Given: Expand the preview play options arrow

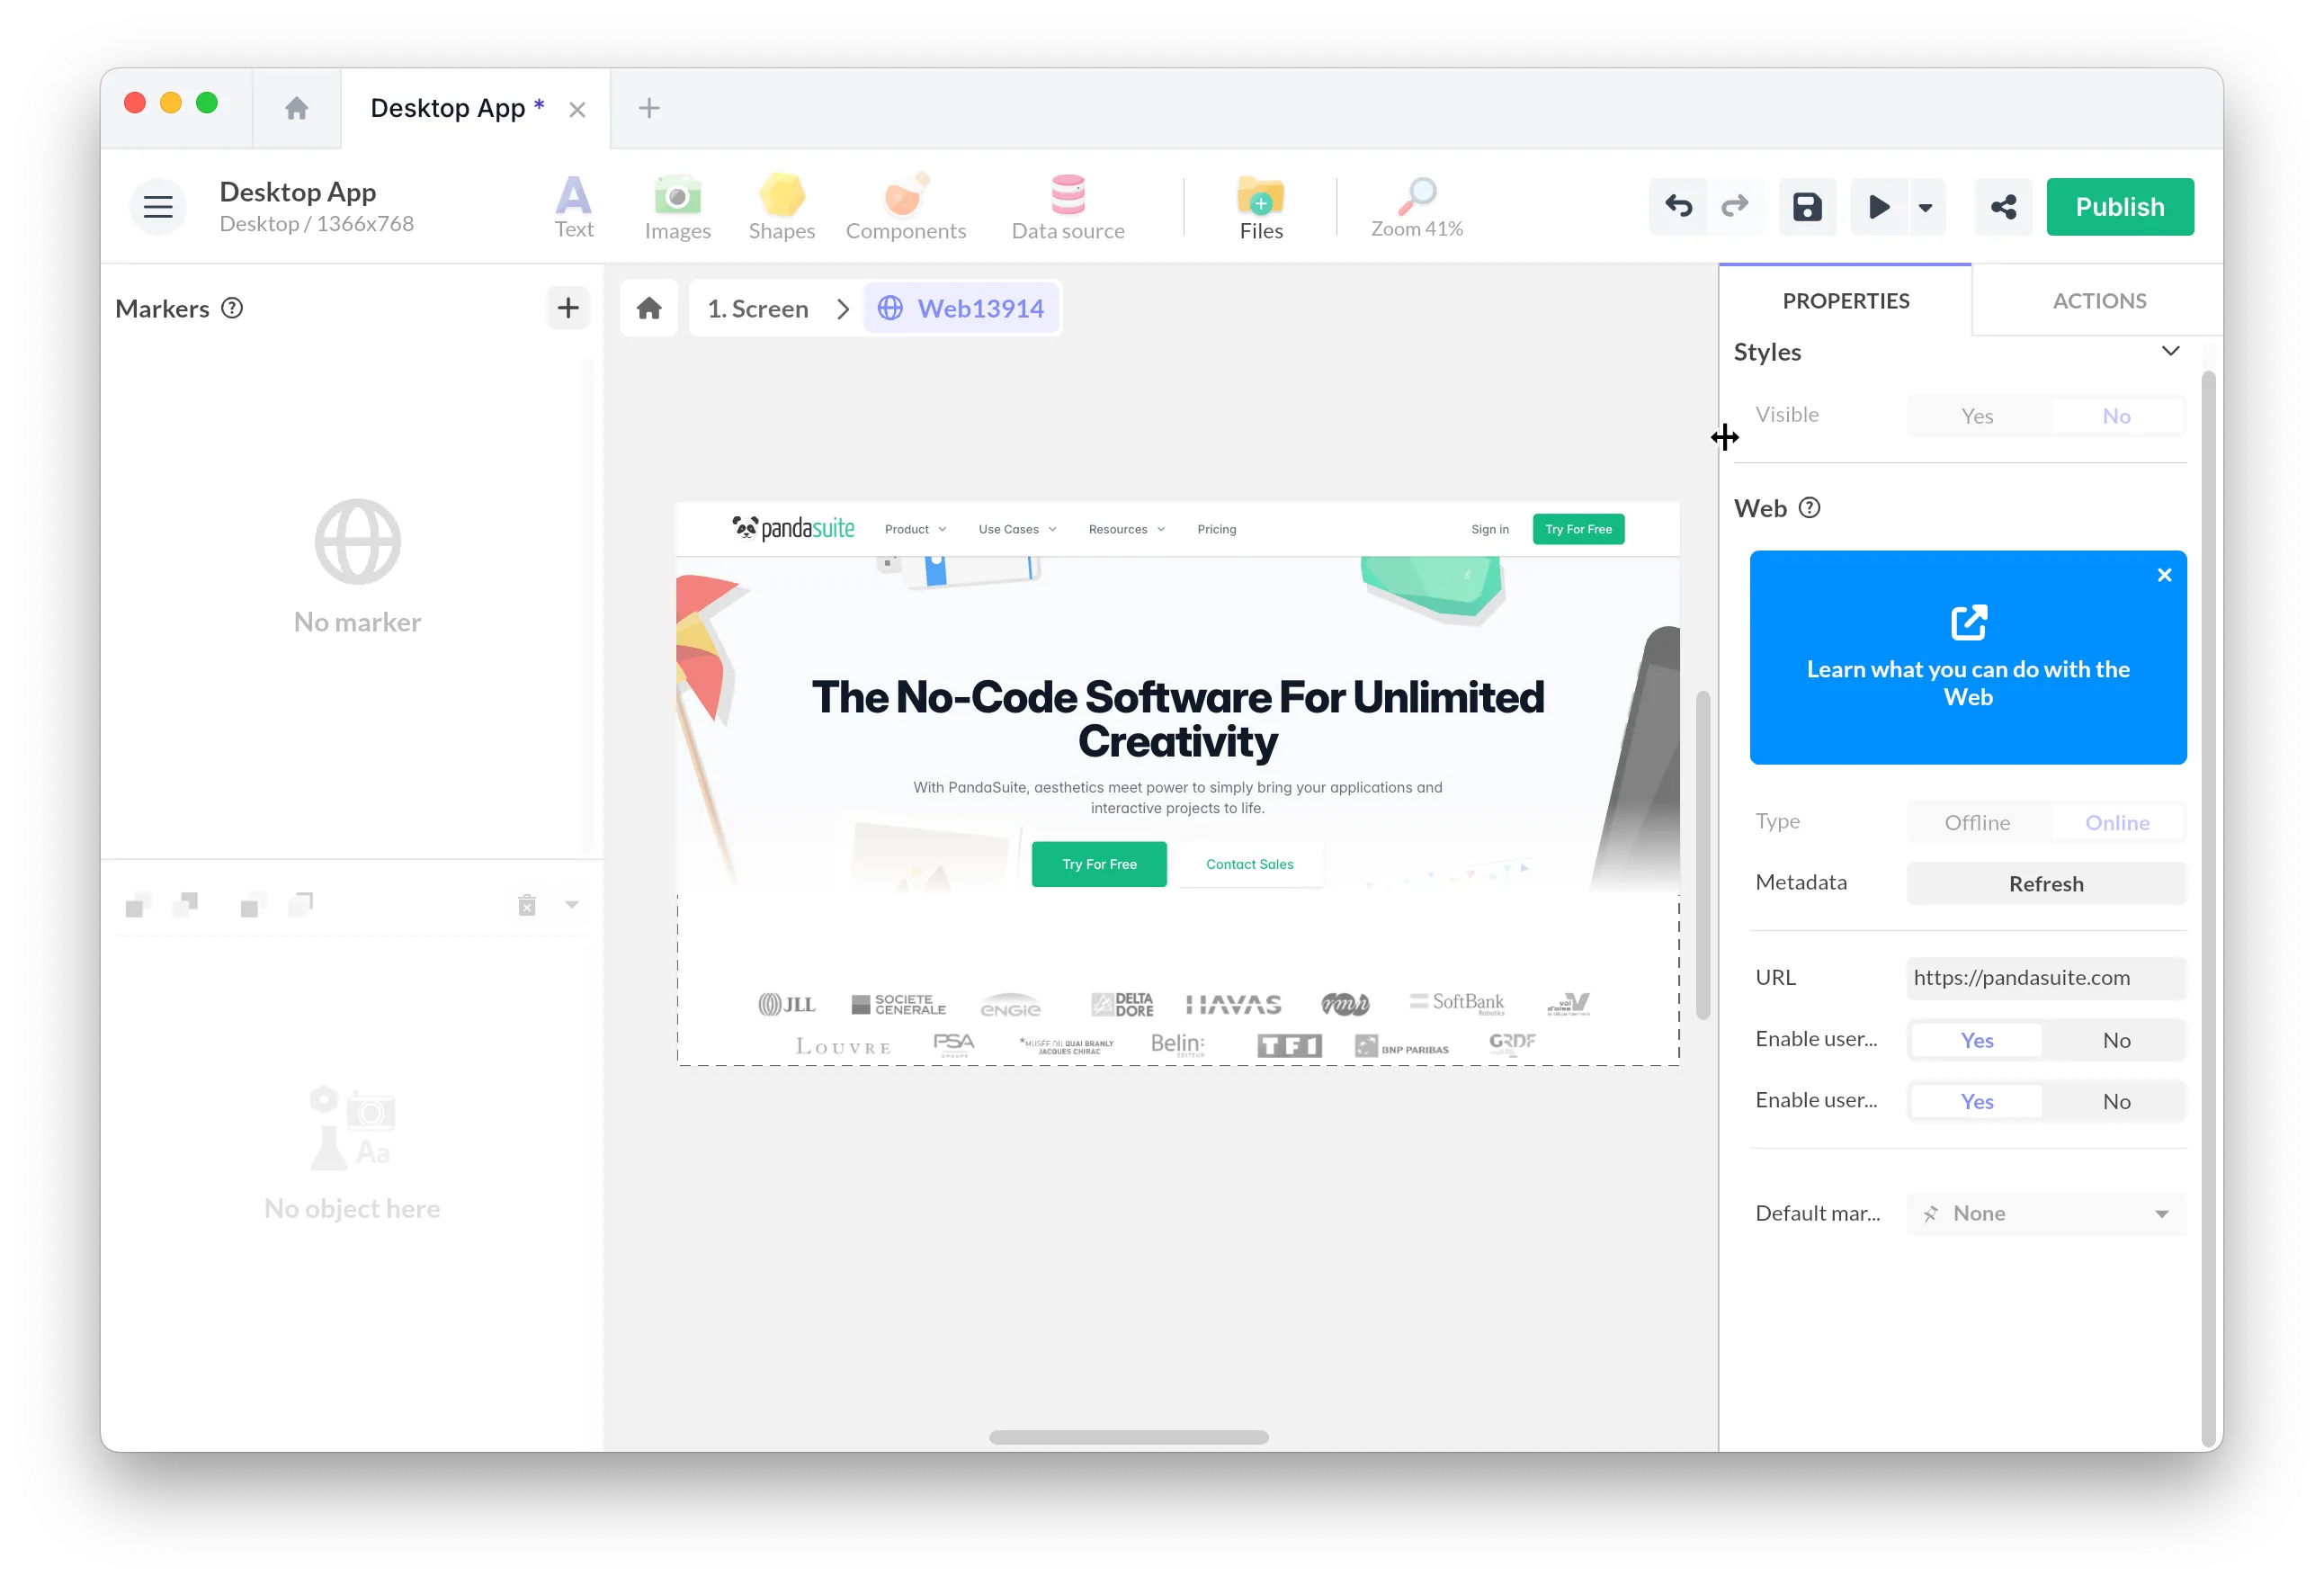Looking at the screenshot, I should click(x=1924, y=207).
